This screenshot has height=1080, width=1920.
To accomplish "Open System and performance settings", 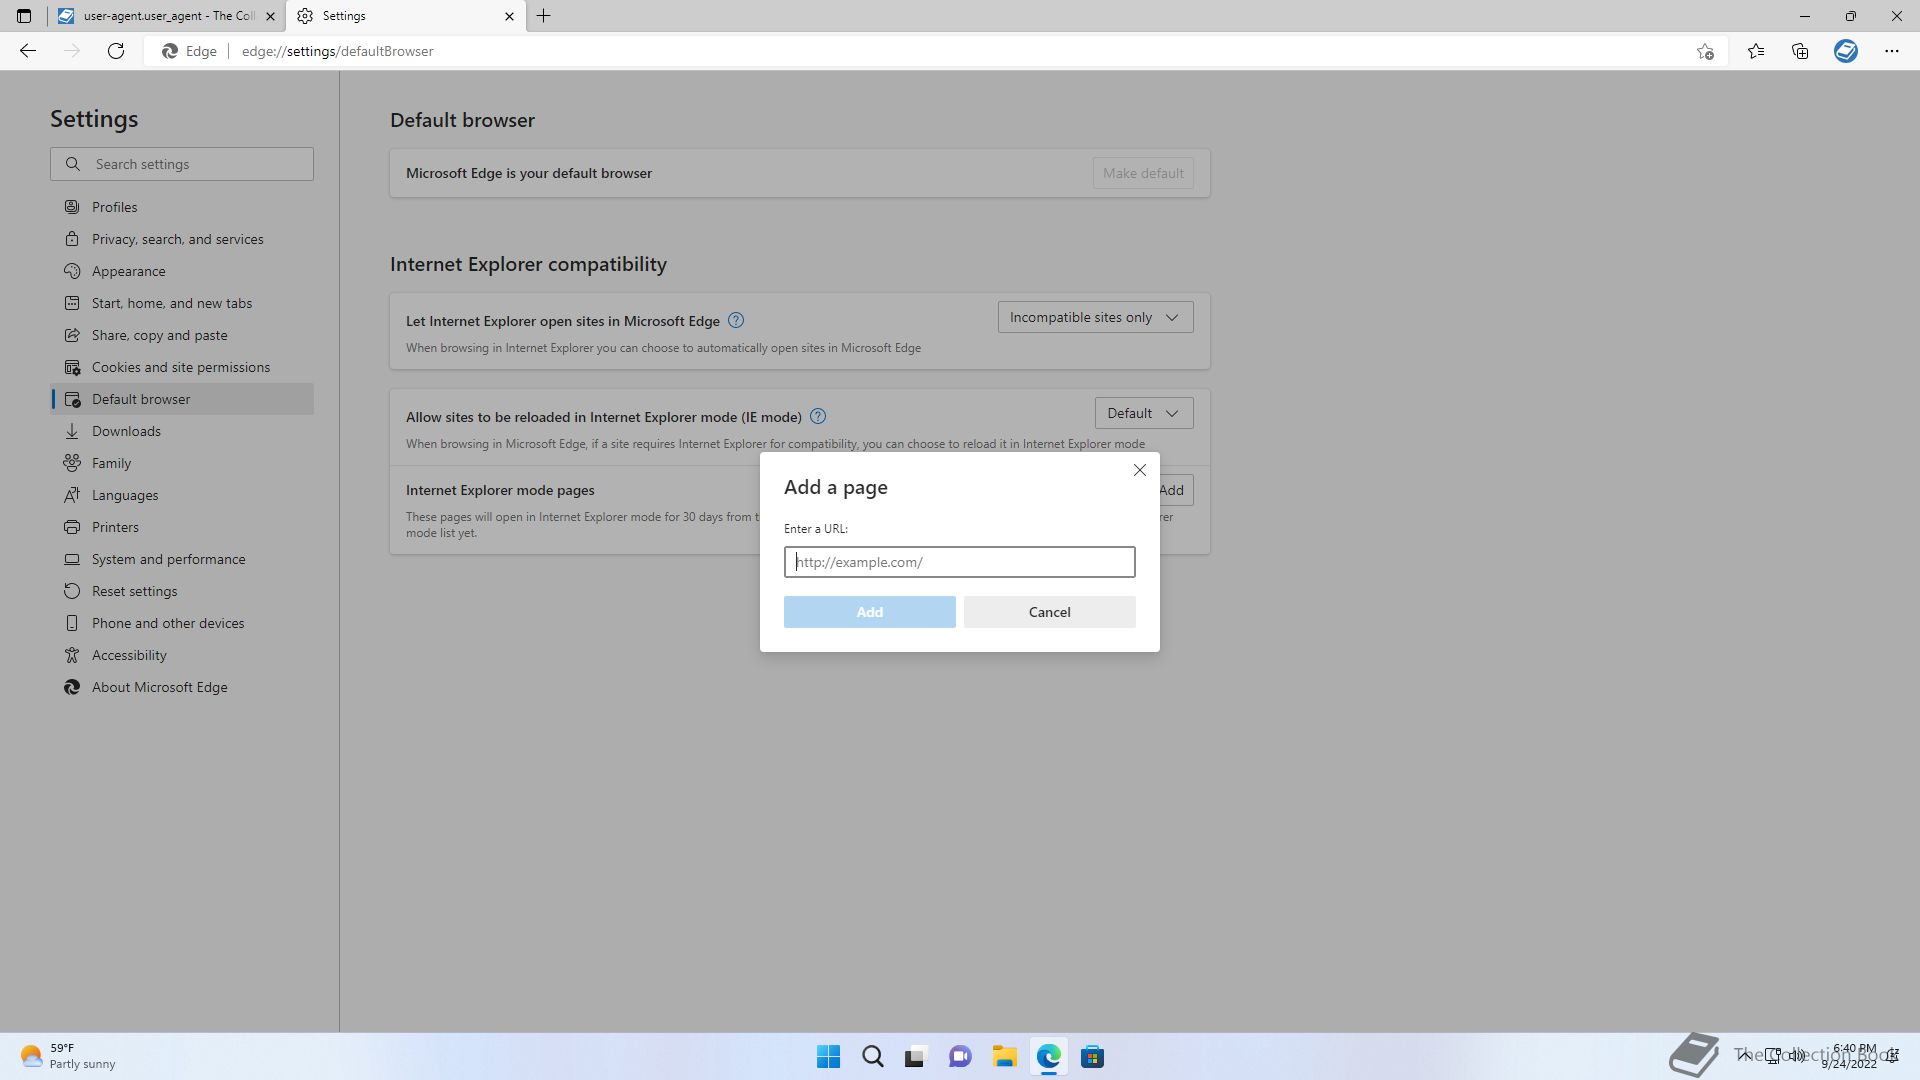I will point(182,559).
